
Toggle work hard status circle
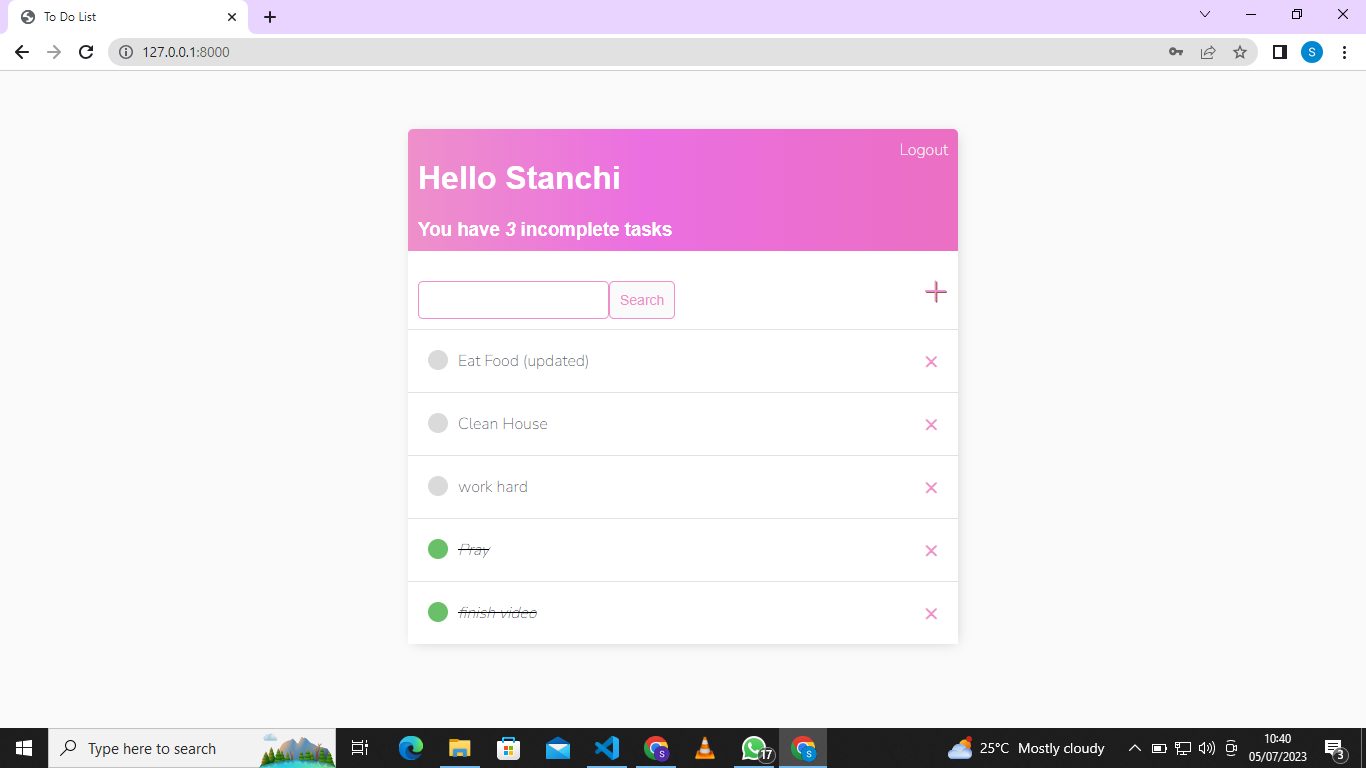[x=438, y=486]
